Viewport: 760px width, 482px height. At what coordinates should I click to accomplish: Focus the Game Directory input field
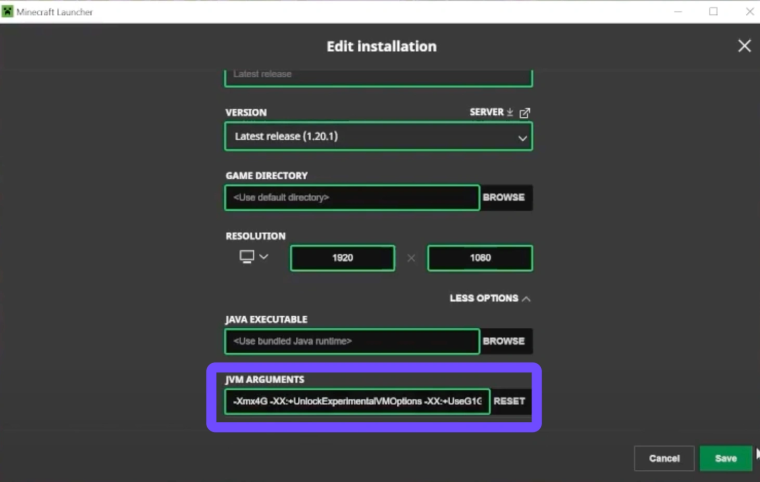(352, 197)
